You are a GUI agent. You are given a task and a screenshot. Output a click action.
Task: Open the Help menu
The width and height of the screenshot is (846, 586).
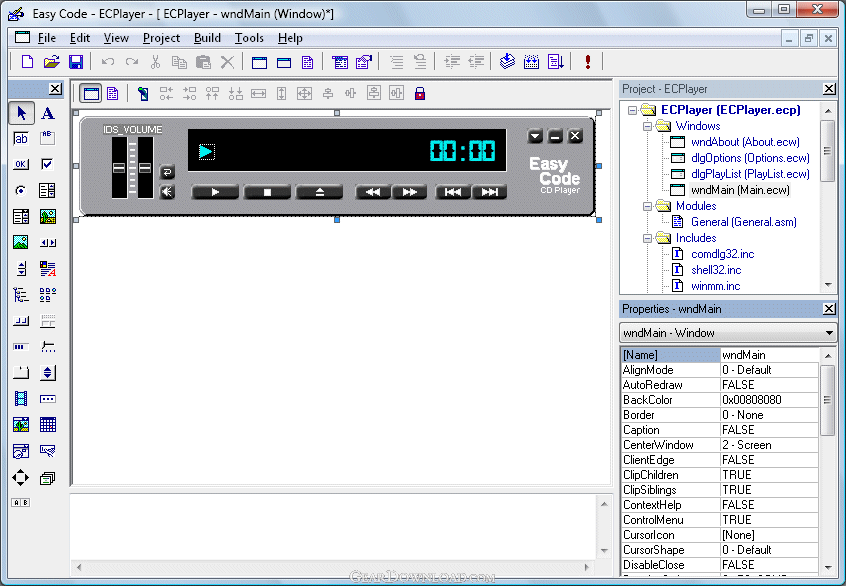tap(290, 38)
